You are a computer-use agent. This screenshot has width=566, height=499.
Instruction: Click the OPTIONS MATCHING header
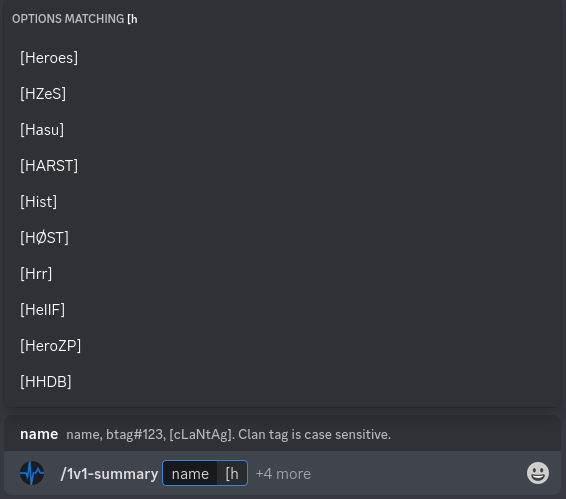click(x=75, y=19)
